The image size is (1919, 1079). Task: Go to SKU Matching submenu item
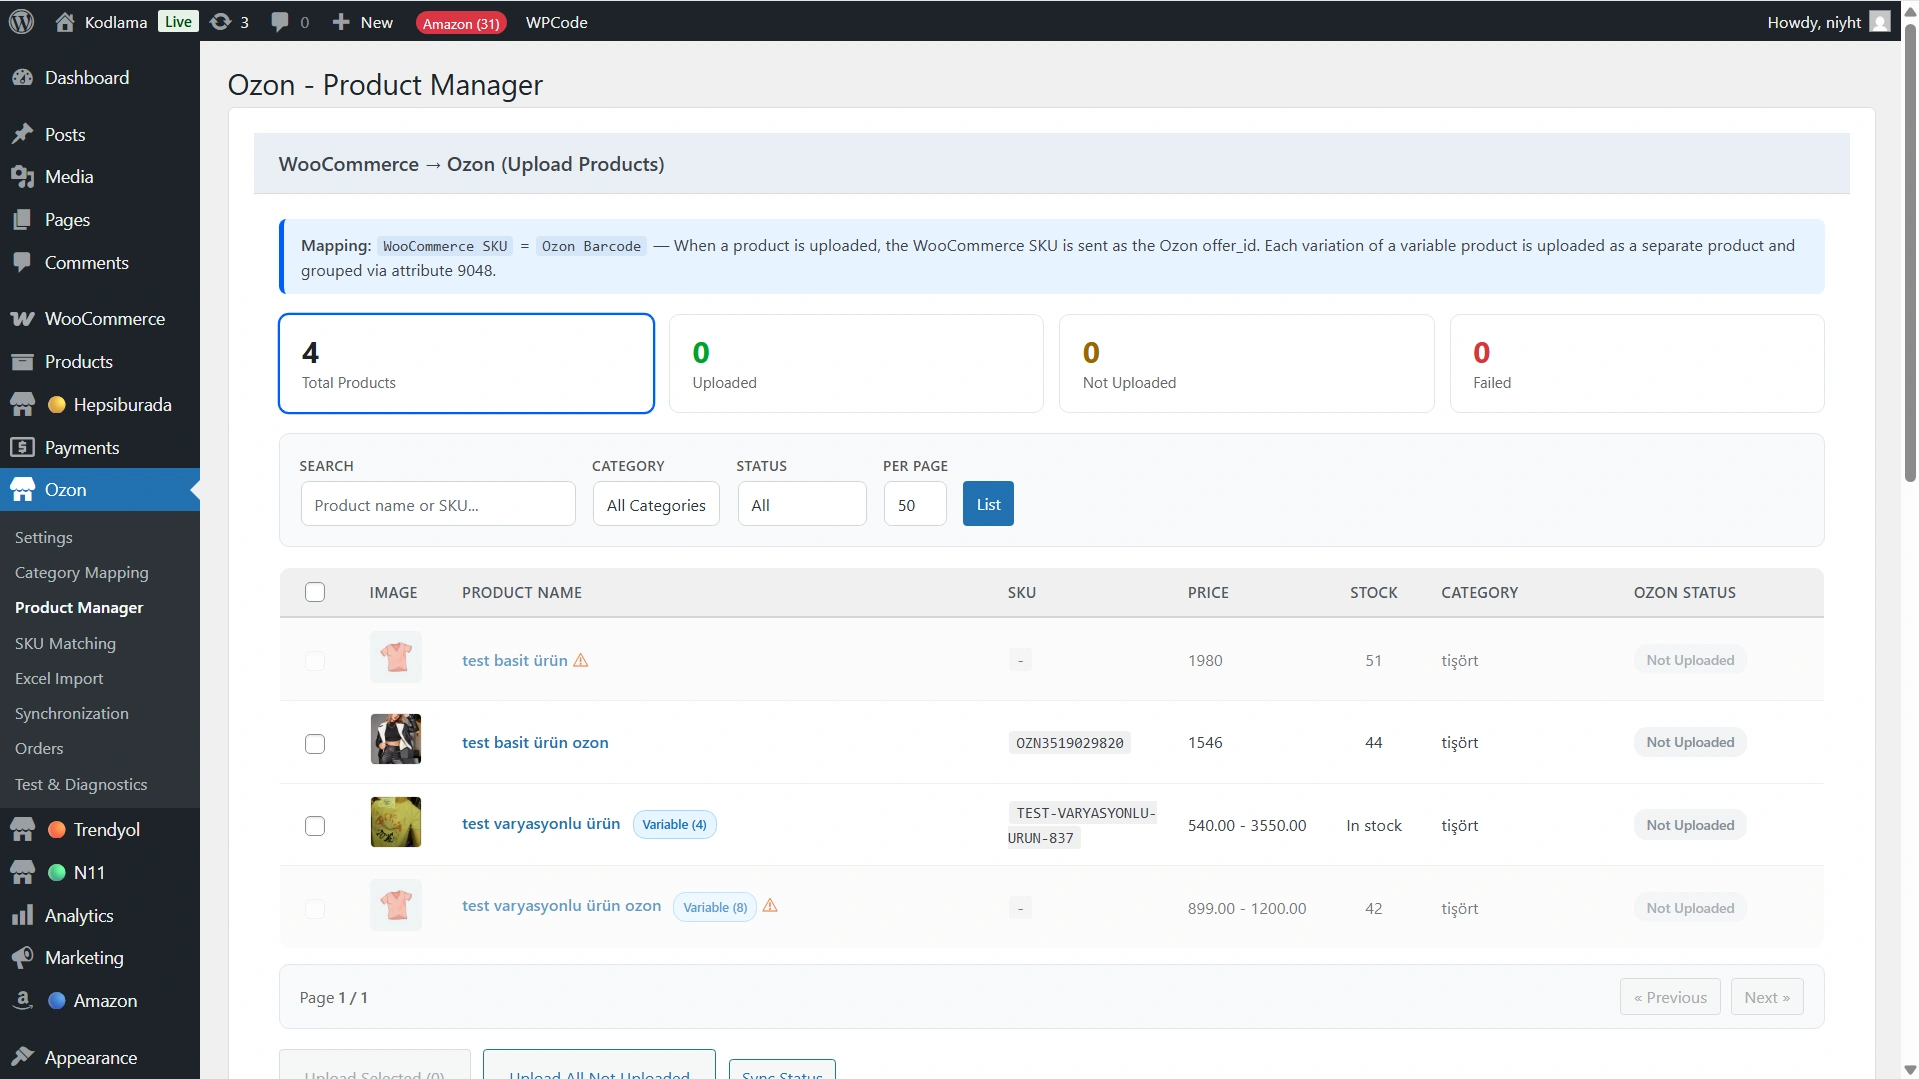65,644
